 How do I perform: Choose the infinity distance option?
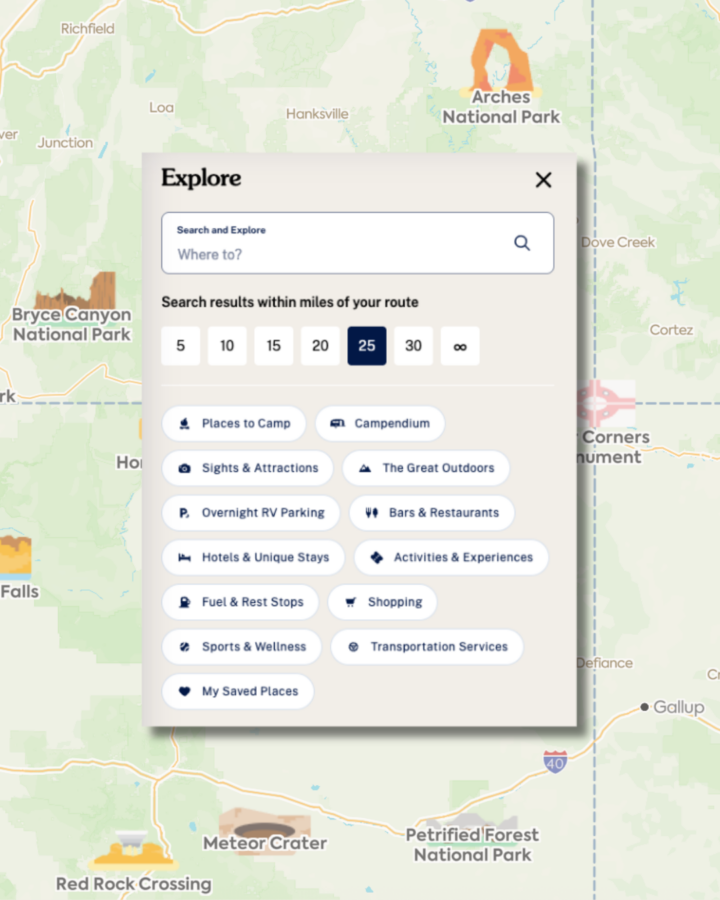(459, 346)
